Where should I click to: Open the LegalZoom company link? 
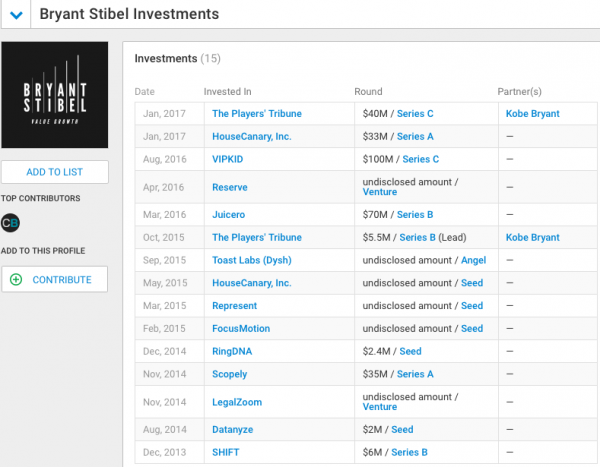(x=236, y=401)
